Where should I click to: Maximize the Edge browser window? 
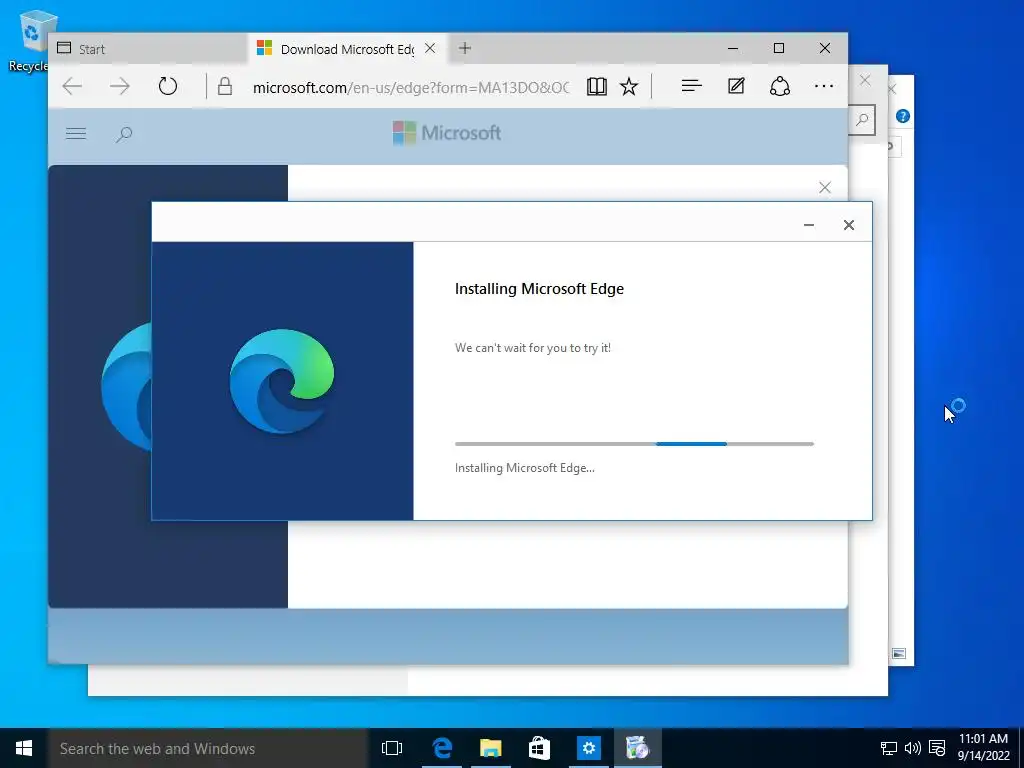[779, 48]
